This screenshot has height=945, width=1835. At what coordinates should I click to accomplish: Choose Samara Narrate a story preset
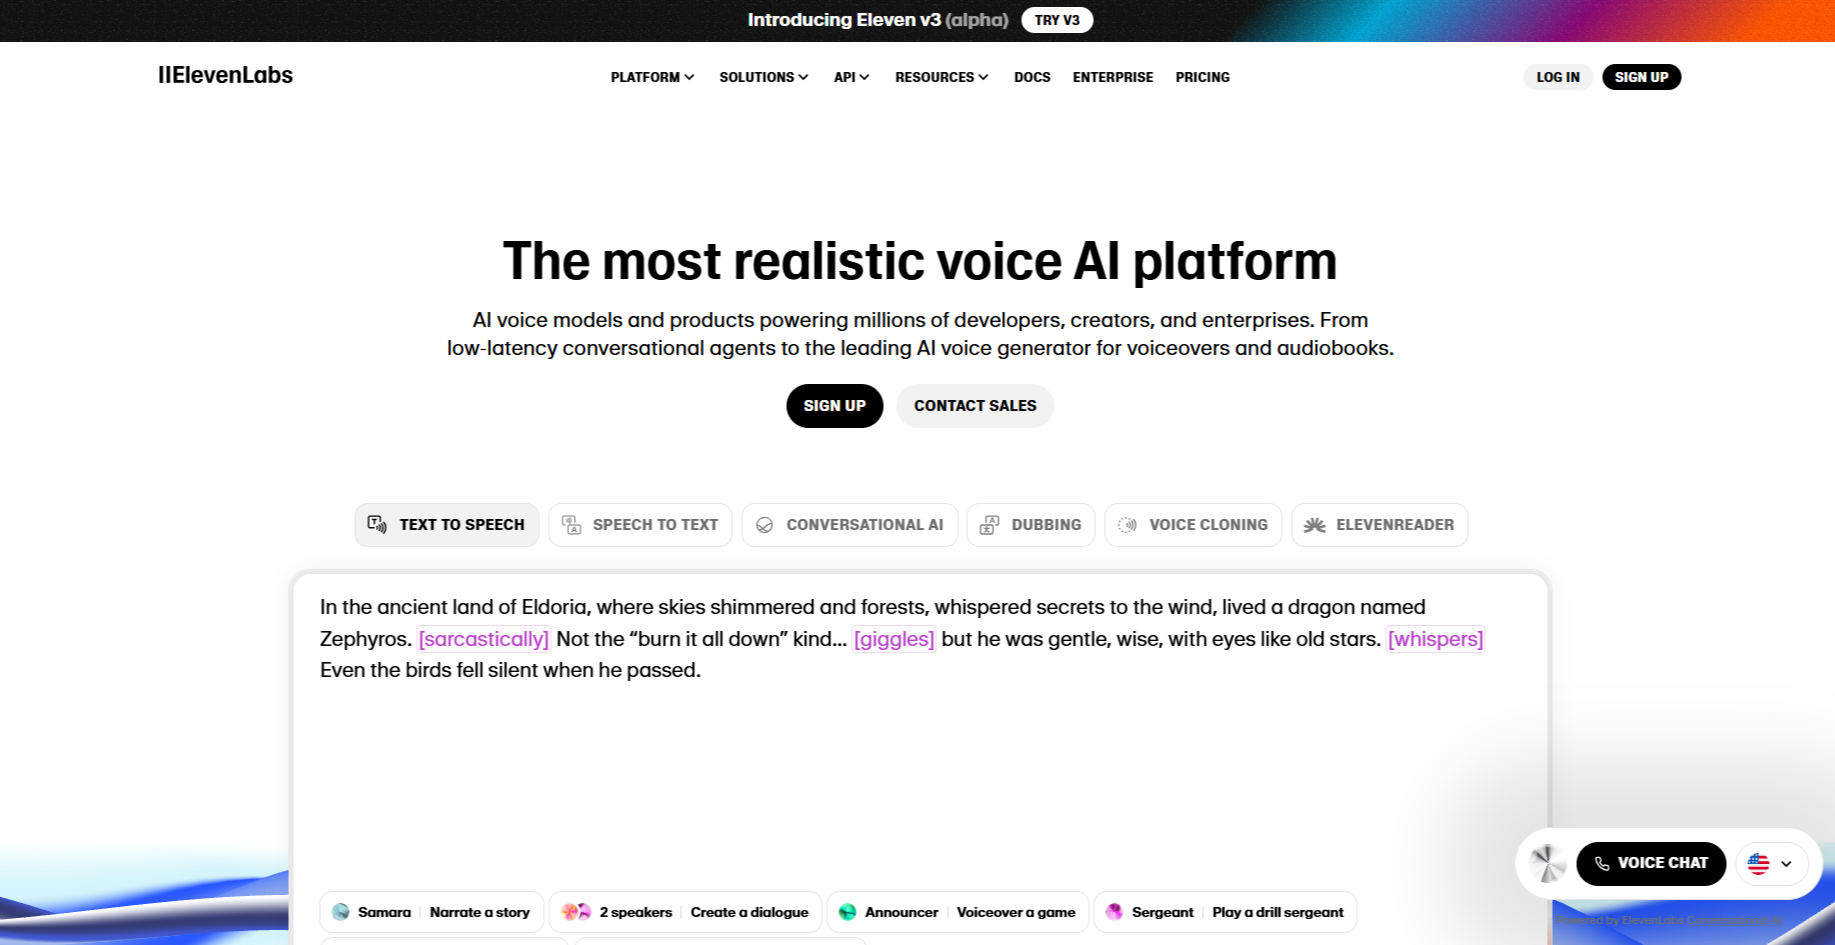[432, 912]
